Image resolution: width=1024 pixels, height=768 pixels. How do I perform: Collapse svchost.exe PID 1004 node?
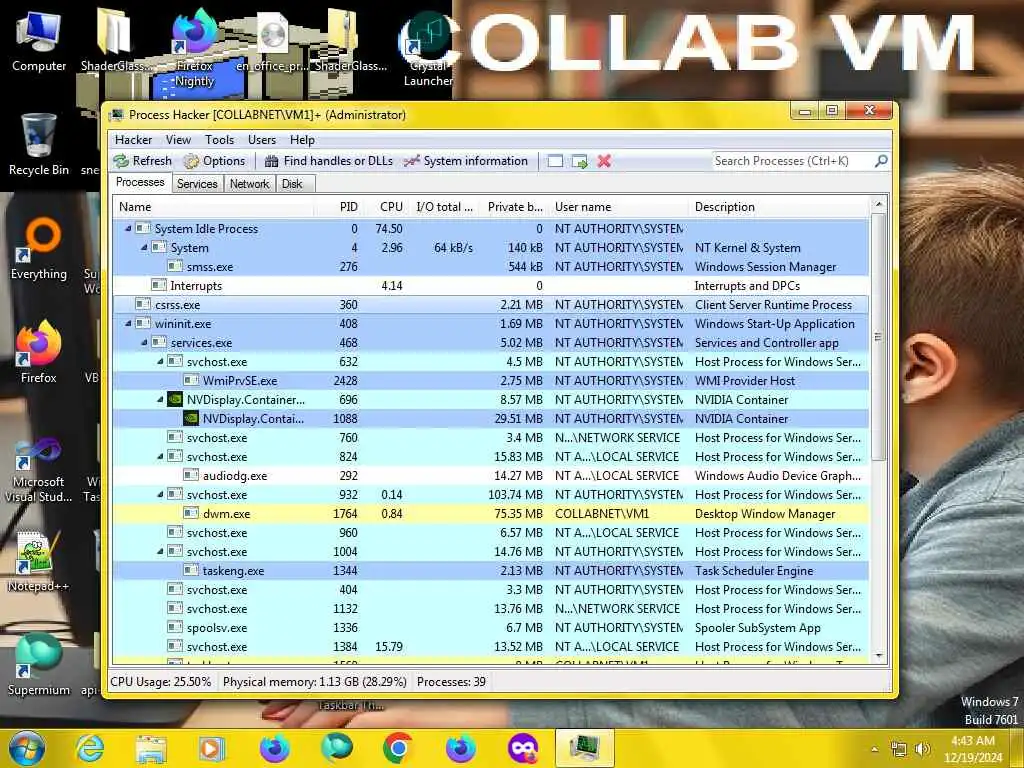pos(160,551)
